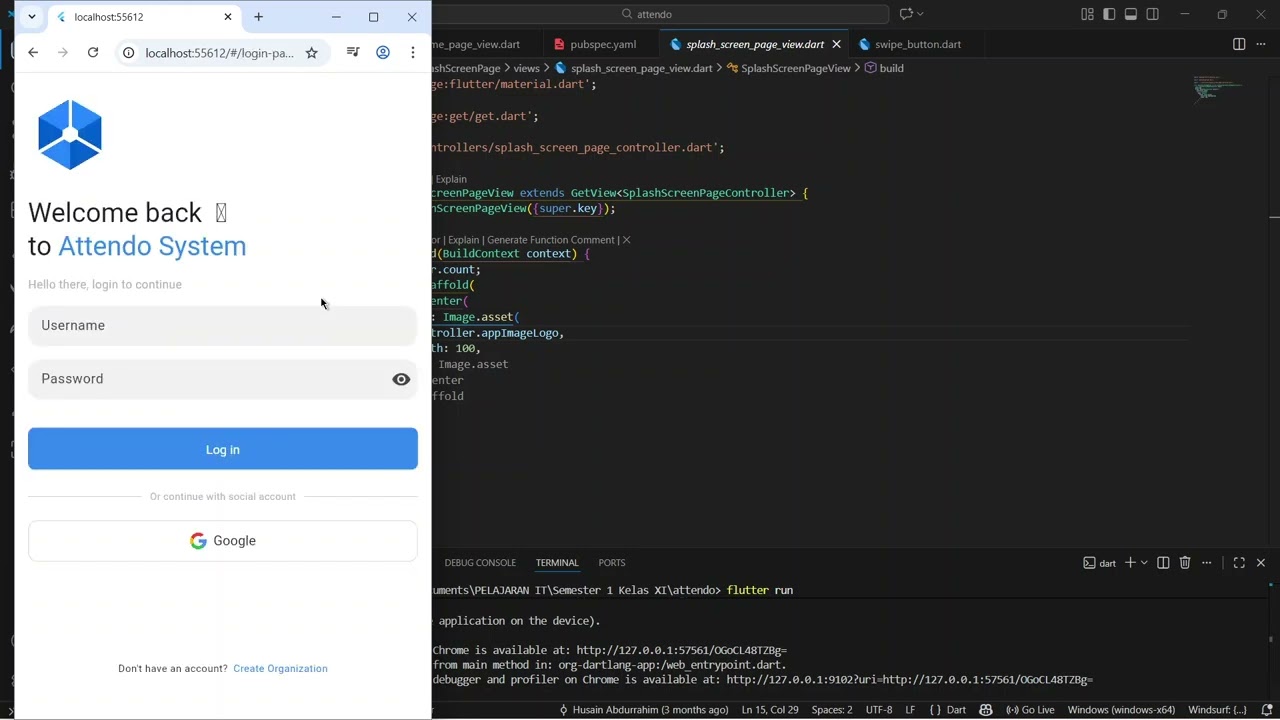Select splash_screen_page_view.dart editor tab
The width and height of the screenshot is (1280, 720).
(x=754, y=45)
